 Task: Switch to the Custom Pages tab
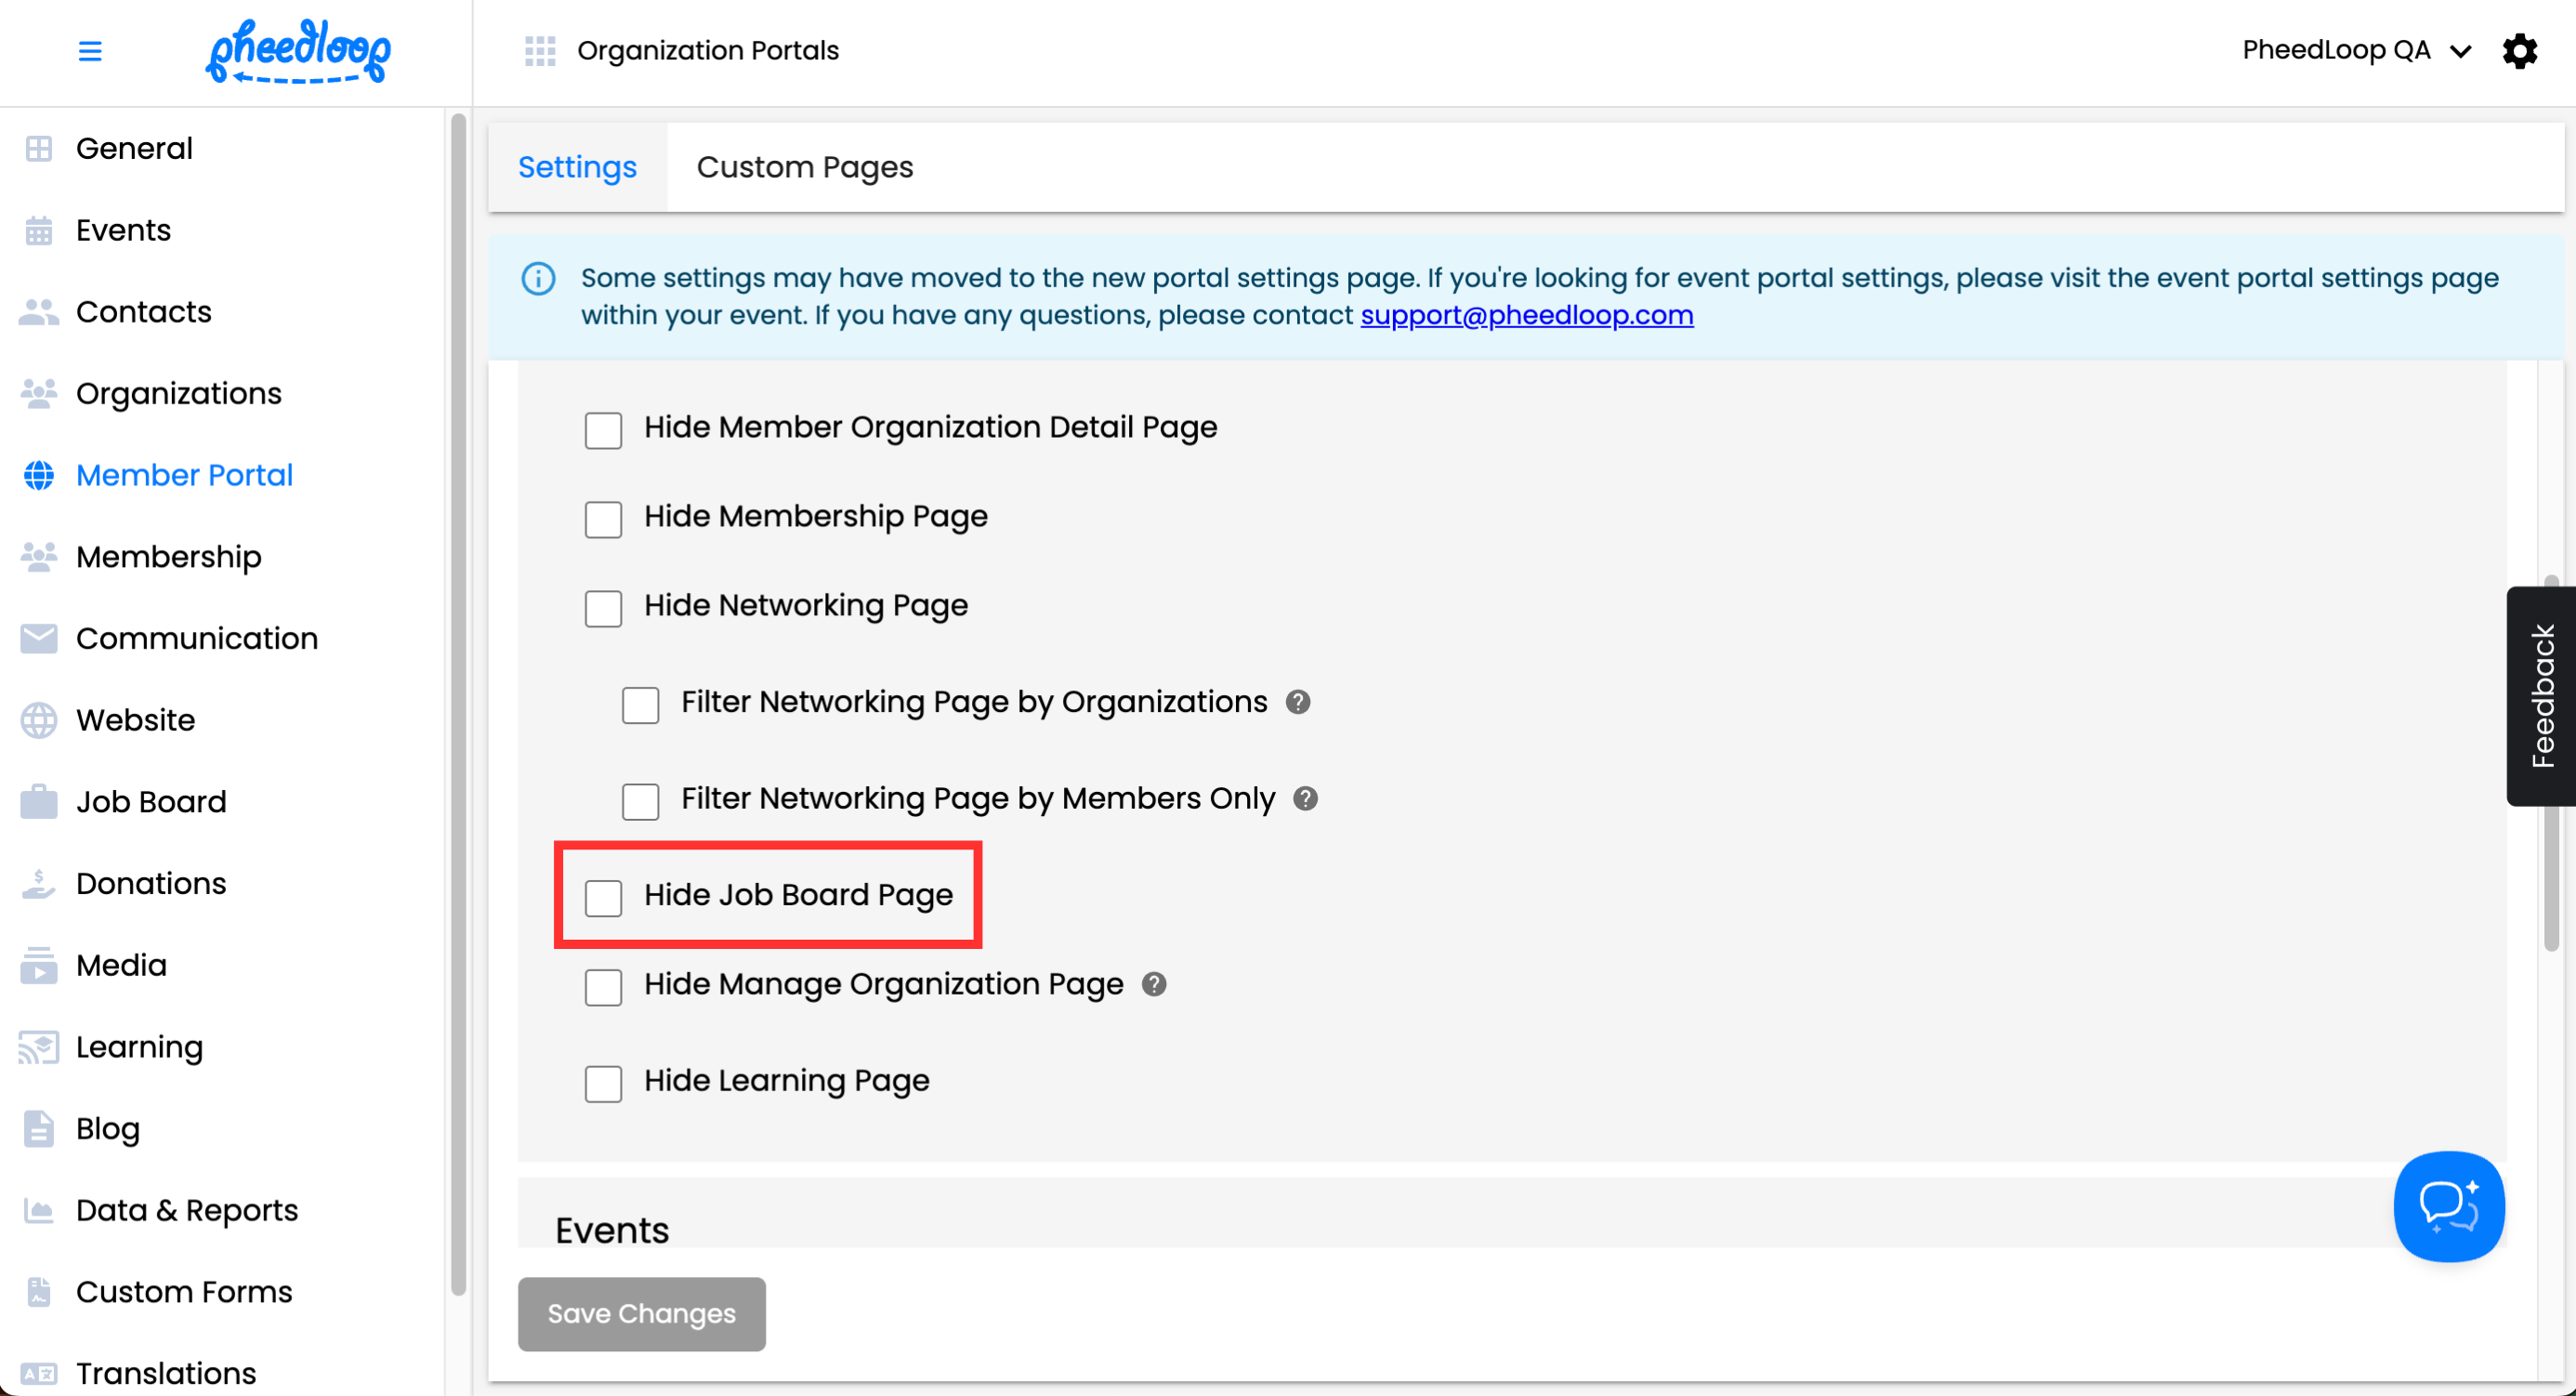click(804, 167)
